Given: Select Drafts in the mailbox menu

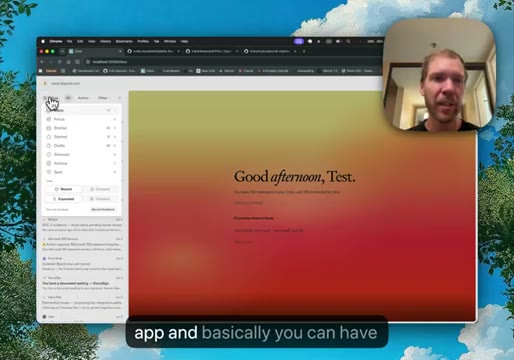Looking at the screenshot, I should pyautogui.click(x=83, y=146).
